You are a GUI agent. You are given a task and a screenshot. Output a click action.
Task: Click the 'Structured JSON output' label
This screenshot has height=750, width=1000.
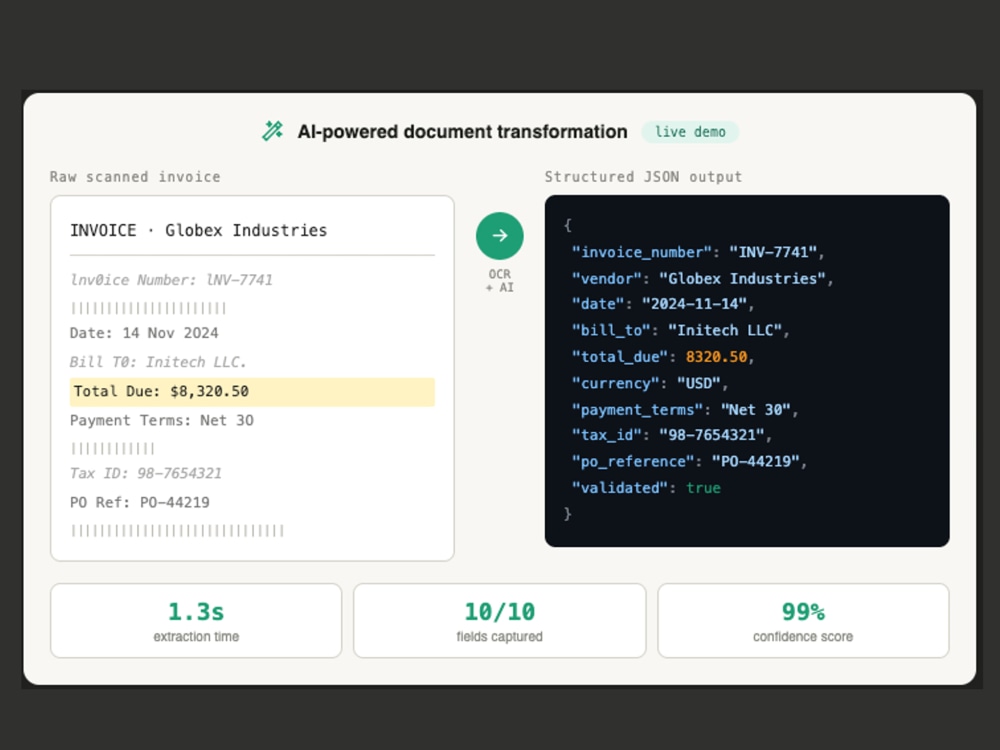643,177
